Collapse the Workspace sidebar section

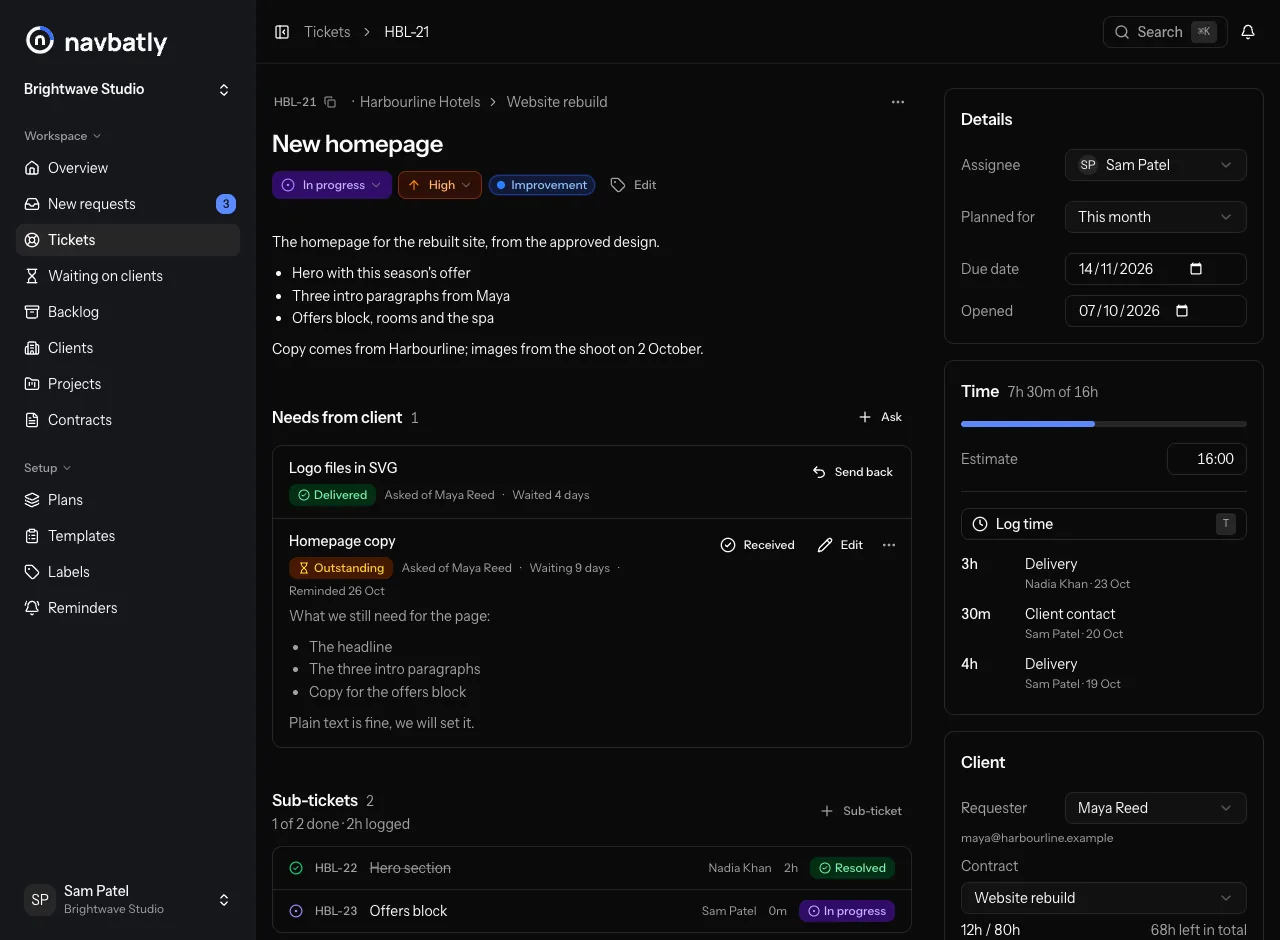(x=62, y=136)
